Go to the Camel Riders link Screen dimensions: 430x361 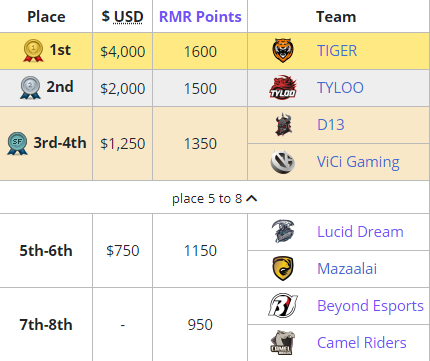362,343
